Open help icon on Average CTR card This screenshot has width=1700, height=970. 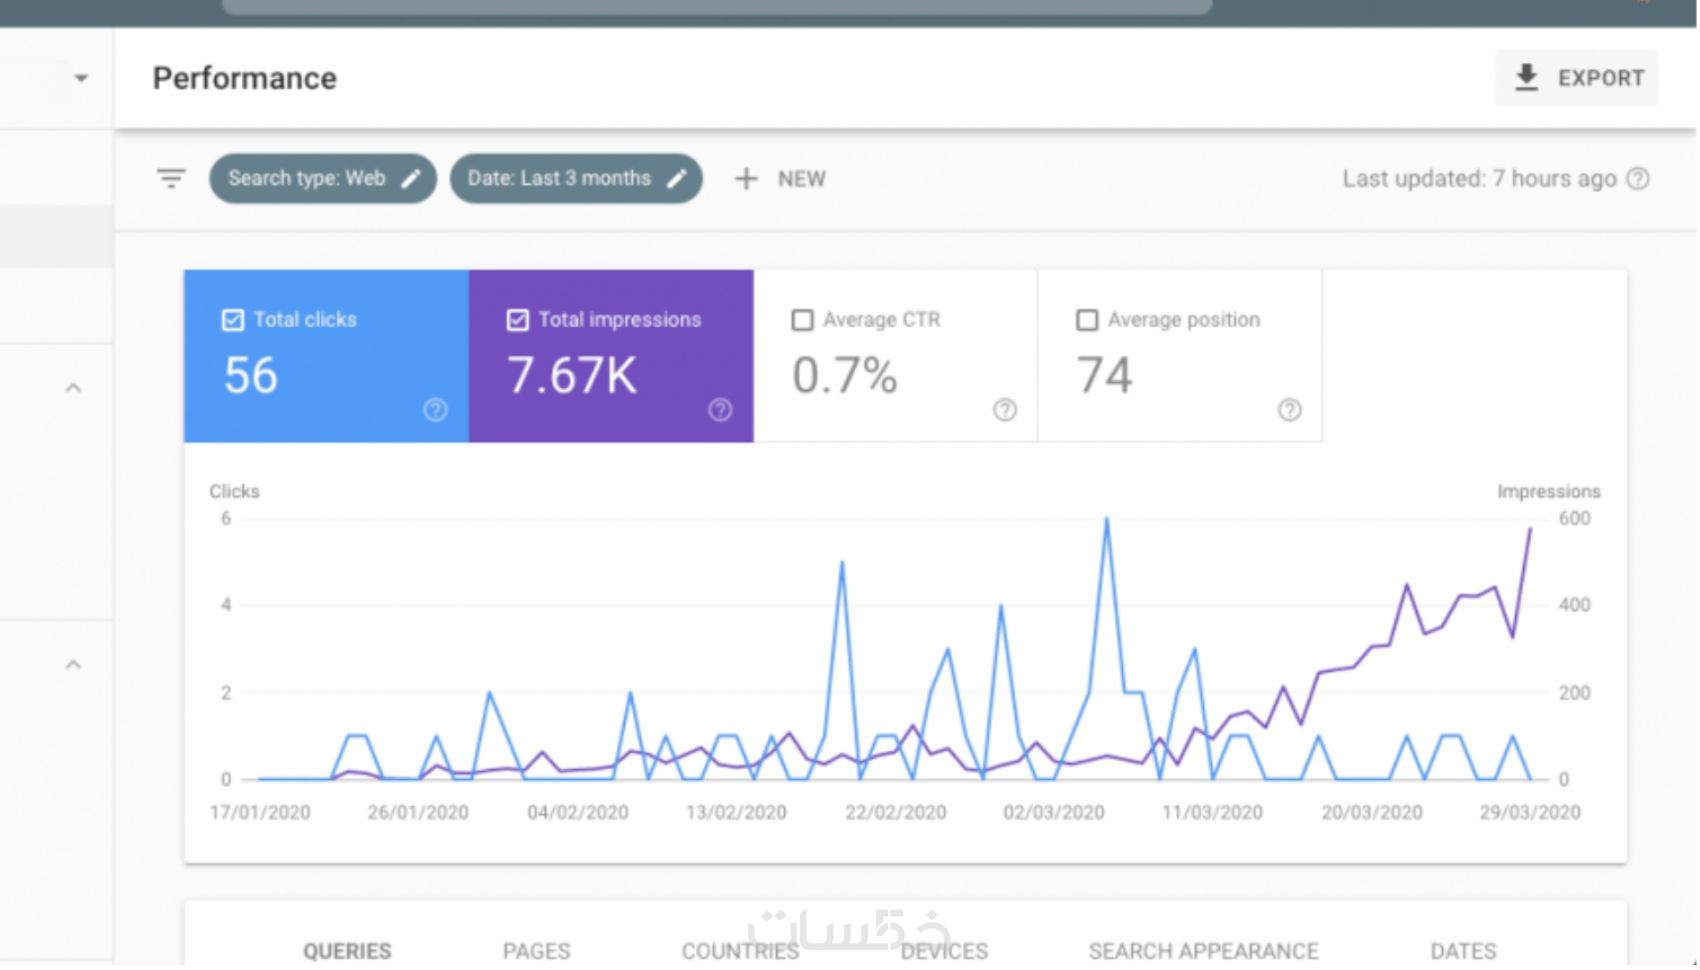(1005, 410)
